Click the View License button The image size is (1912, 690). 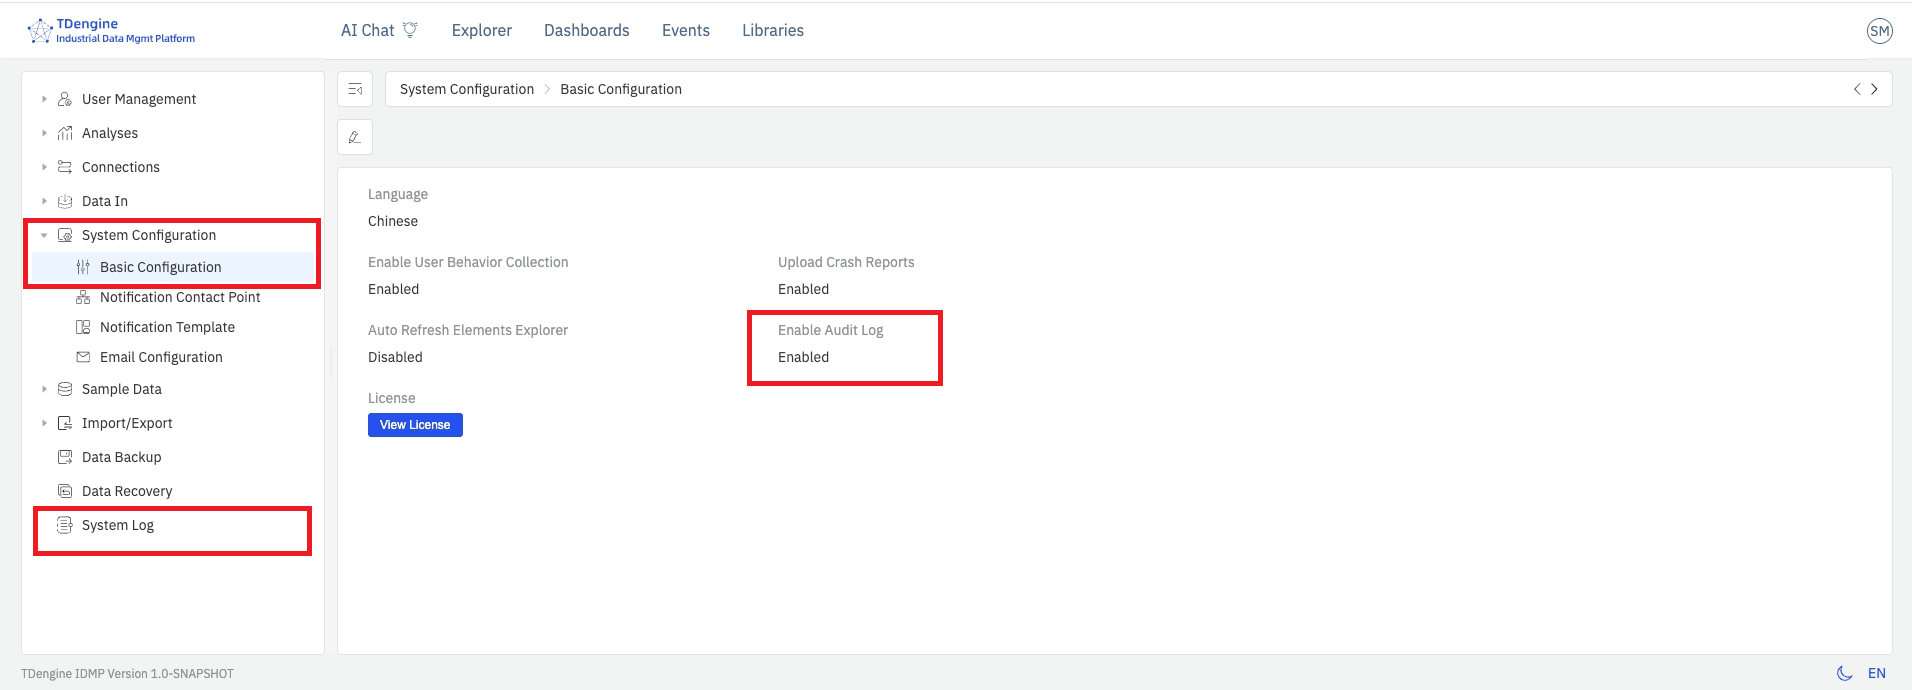(415, 425)
